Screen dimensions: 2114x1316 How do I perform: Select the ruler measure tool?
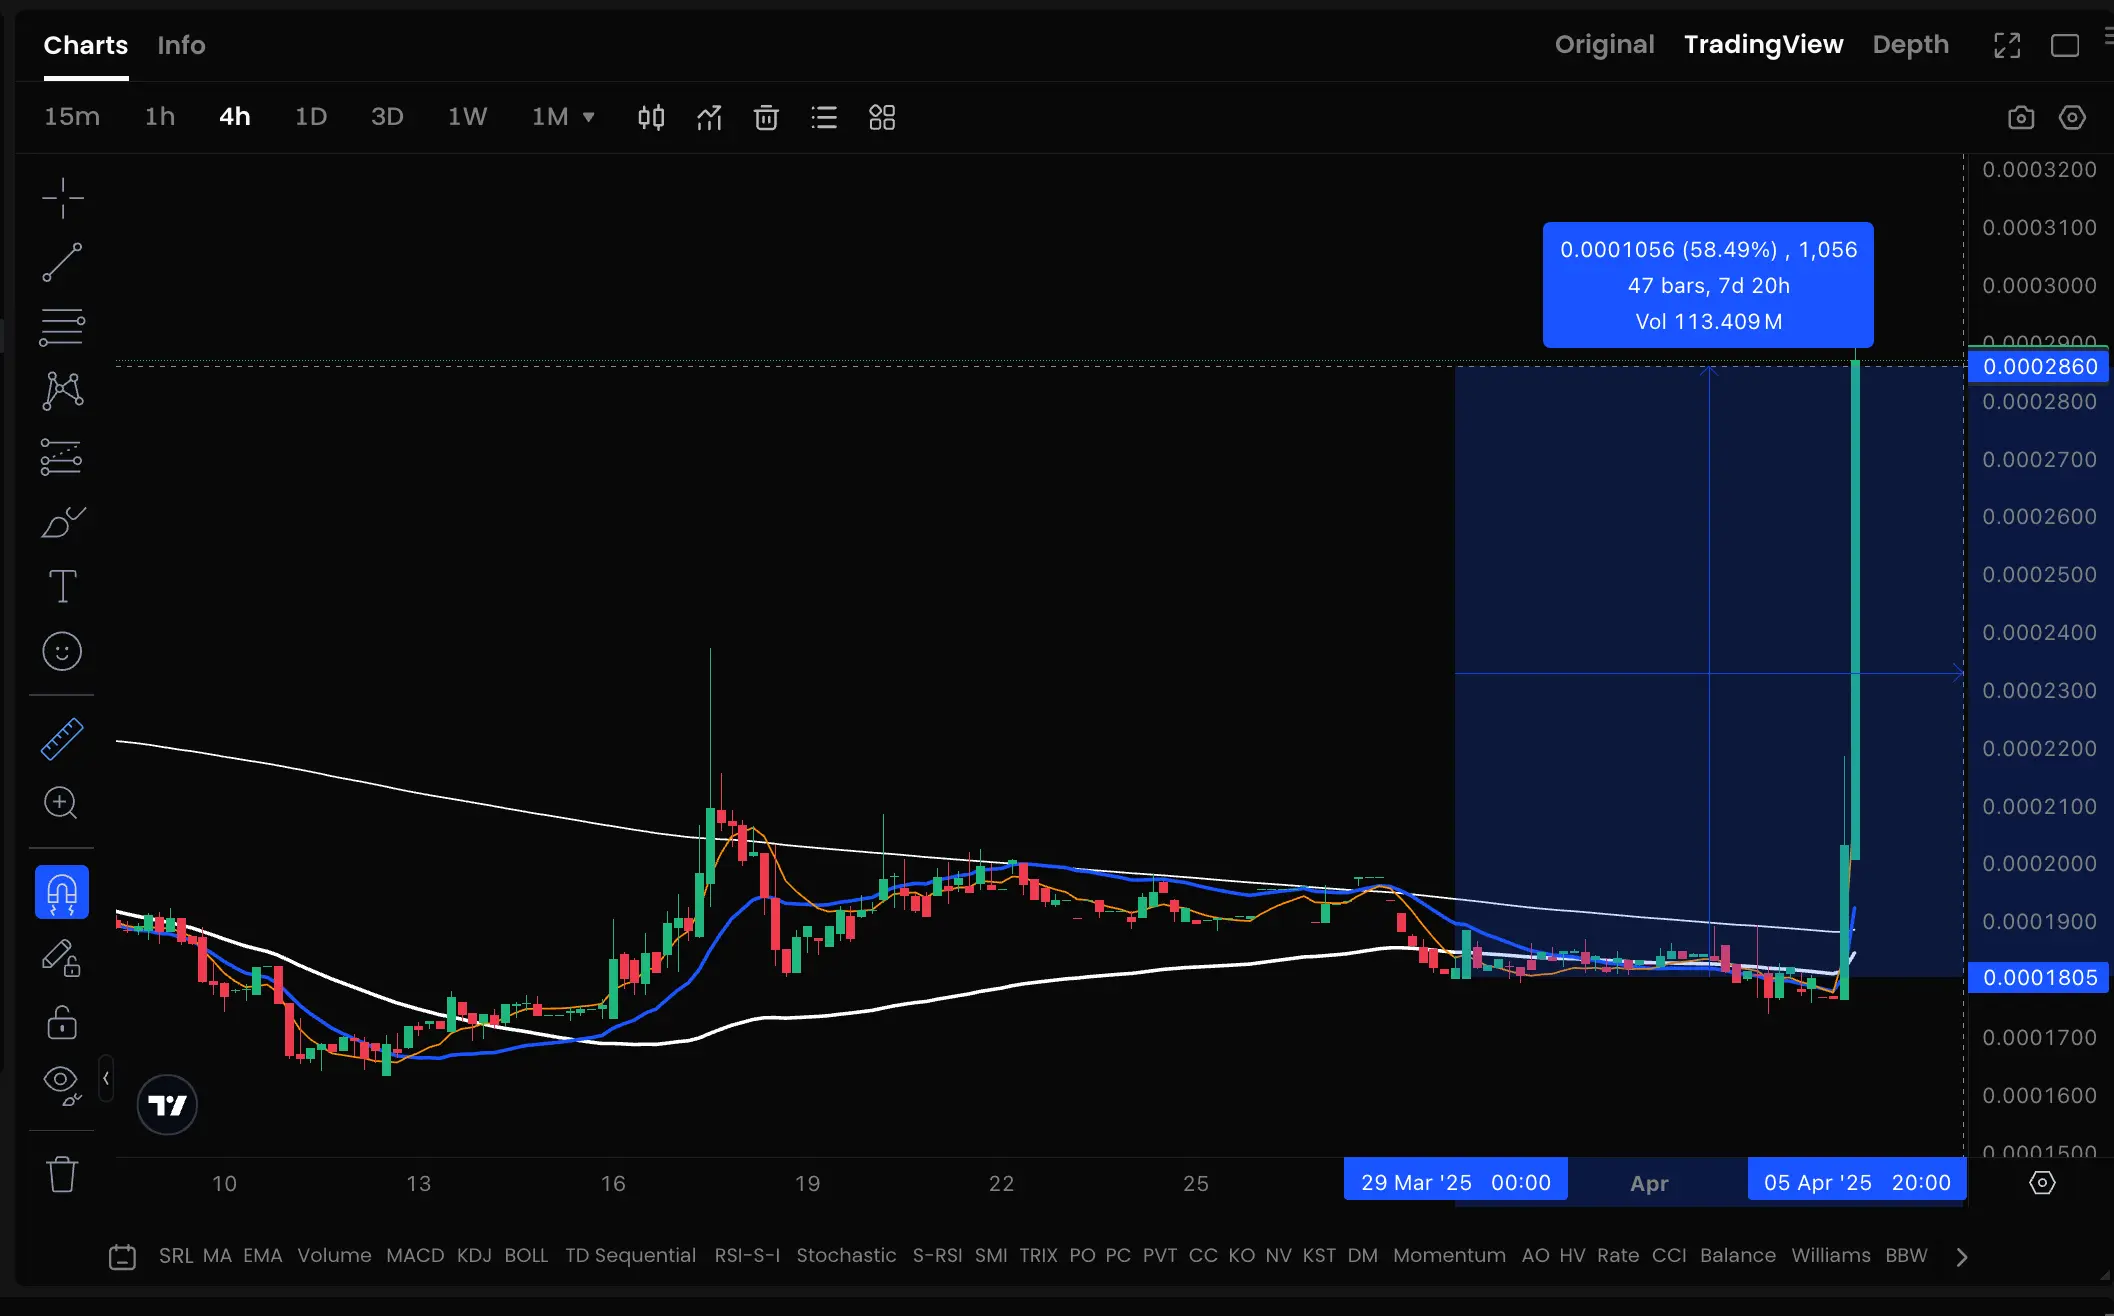[x=62, y=739]
